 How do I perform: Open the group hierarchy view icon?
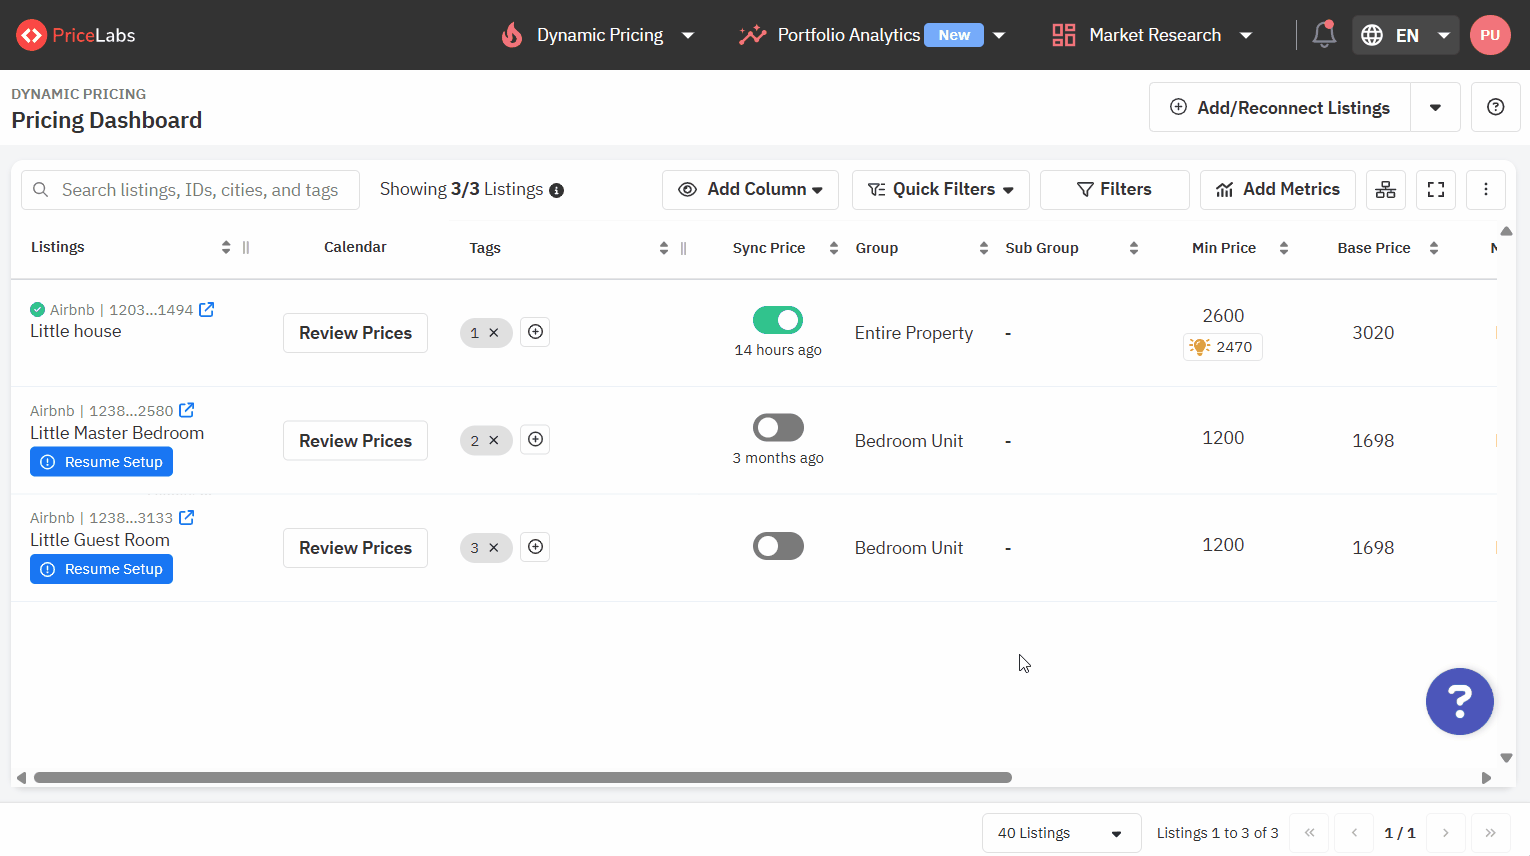click(1386, 189)
